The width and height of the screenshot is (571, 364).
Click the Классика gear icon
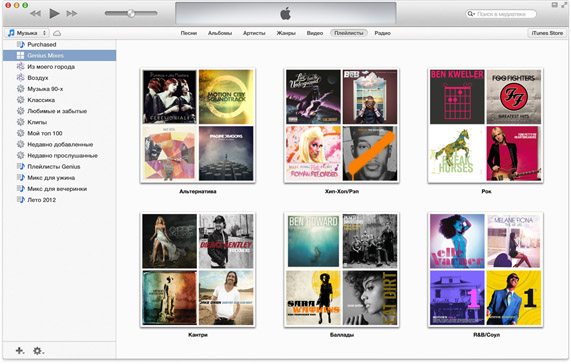pos(20,100)
